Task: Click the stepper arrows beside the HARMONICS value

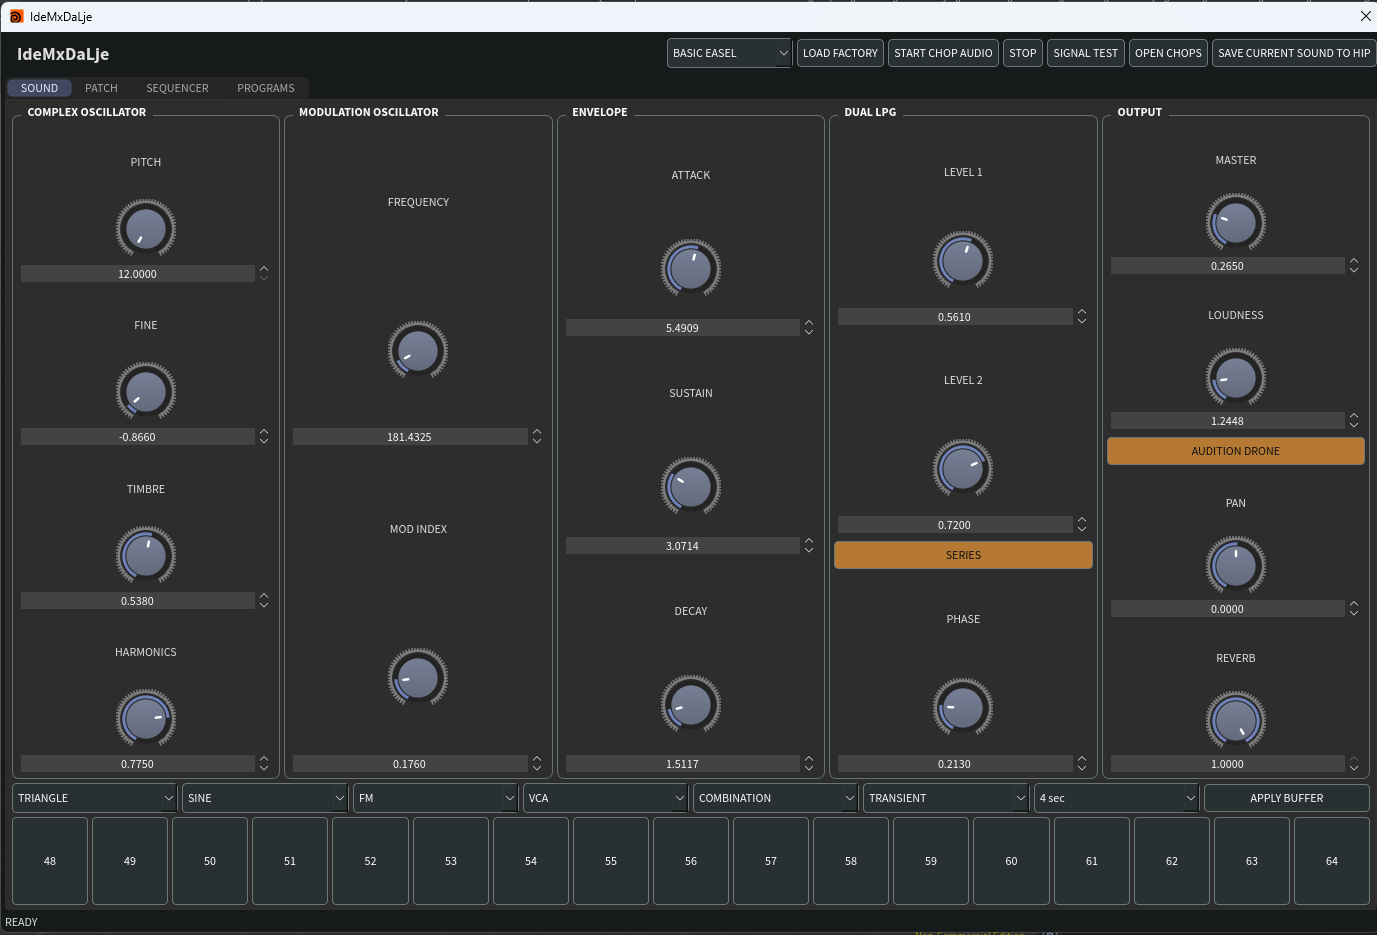Action: pyautogui.click(x=264, y=763)
